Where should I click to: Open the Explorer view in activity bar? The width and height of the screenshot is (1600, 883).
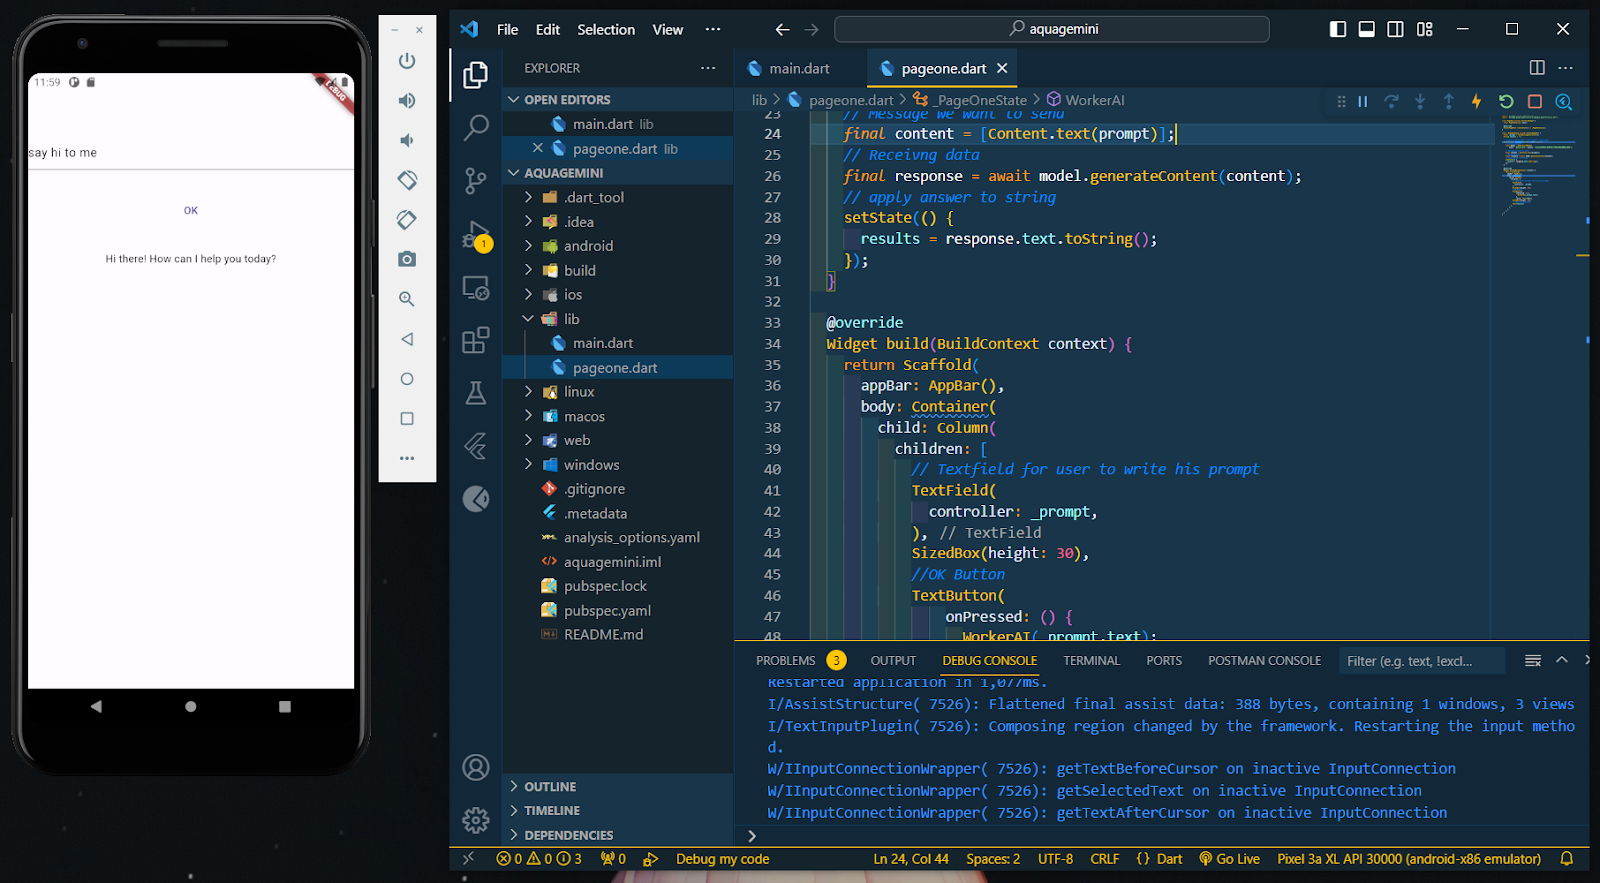476,75
